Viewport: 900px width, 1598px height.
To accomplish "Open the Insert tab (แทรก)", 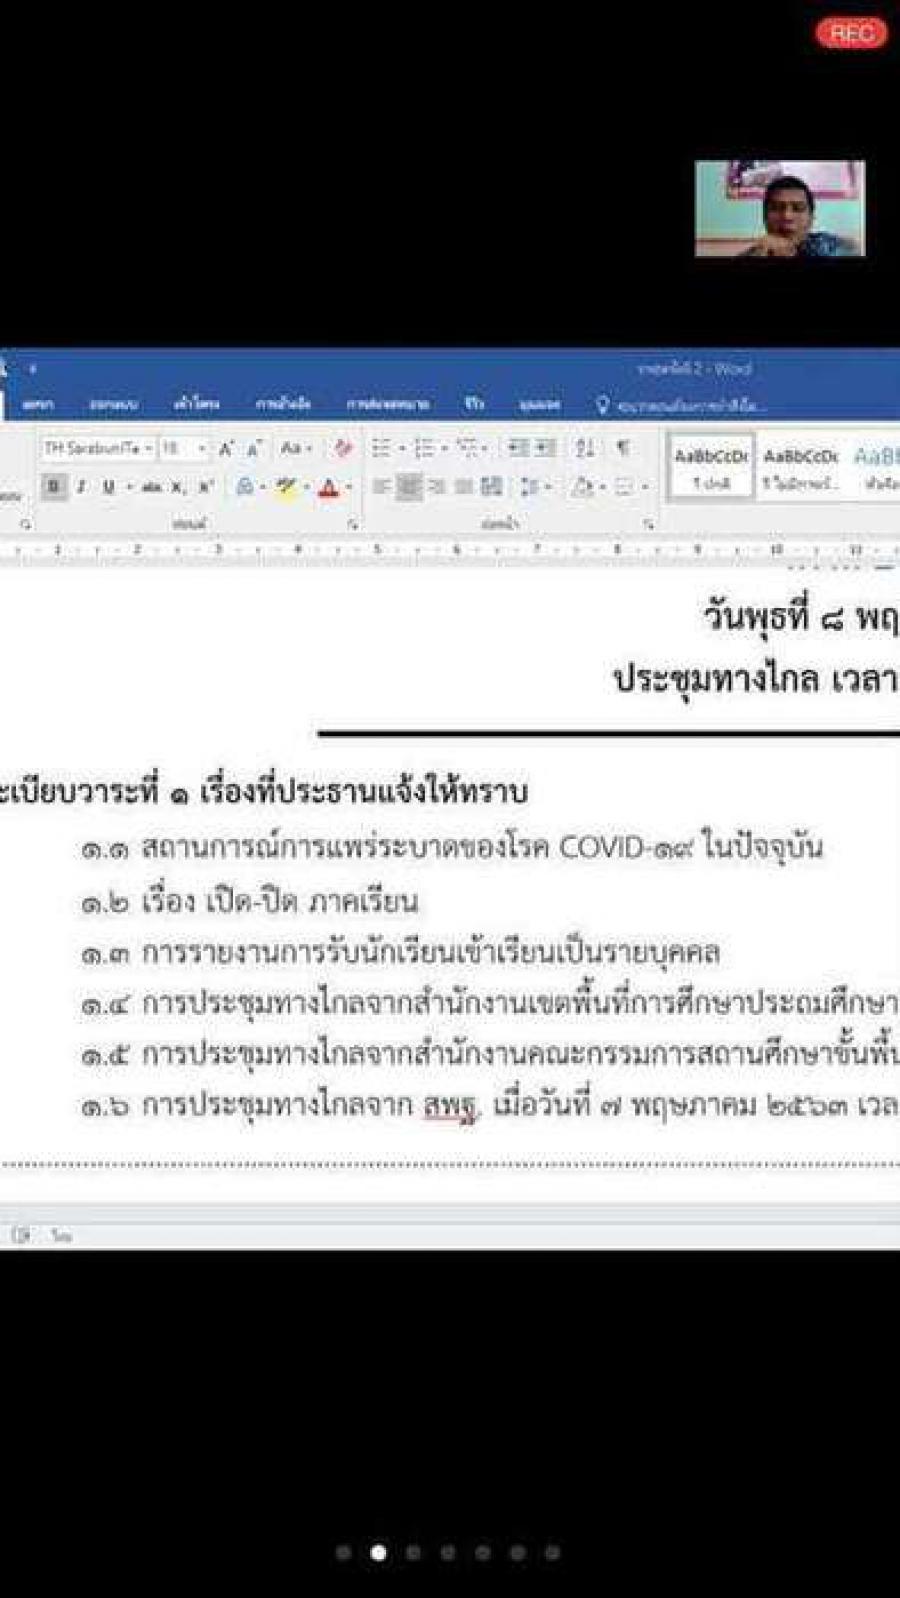I will (38, 404).
